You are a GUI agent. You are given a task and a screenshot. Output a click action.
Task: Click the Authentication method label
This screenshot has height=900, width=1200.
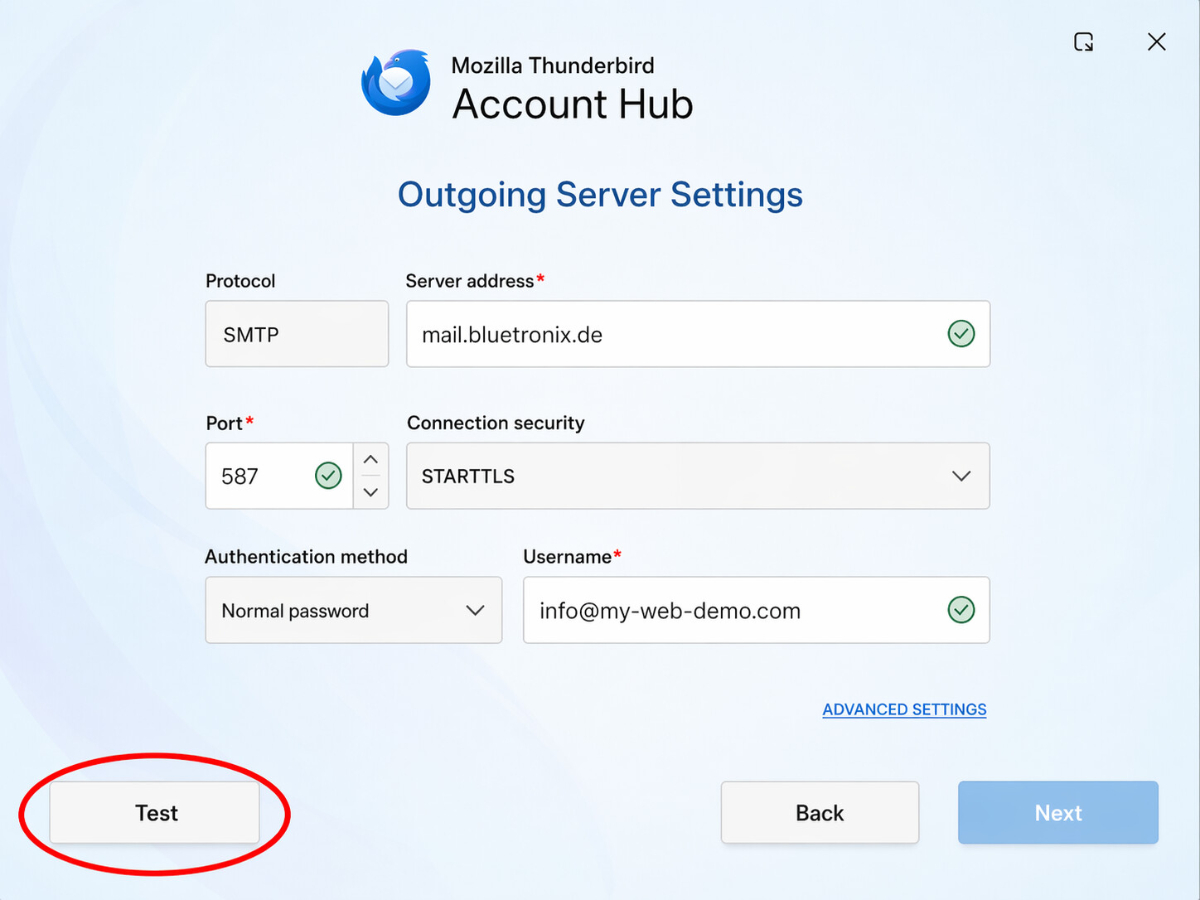click(x=306, y=557)
